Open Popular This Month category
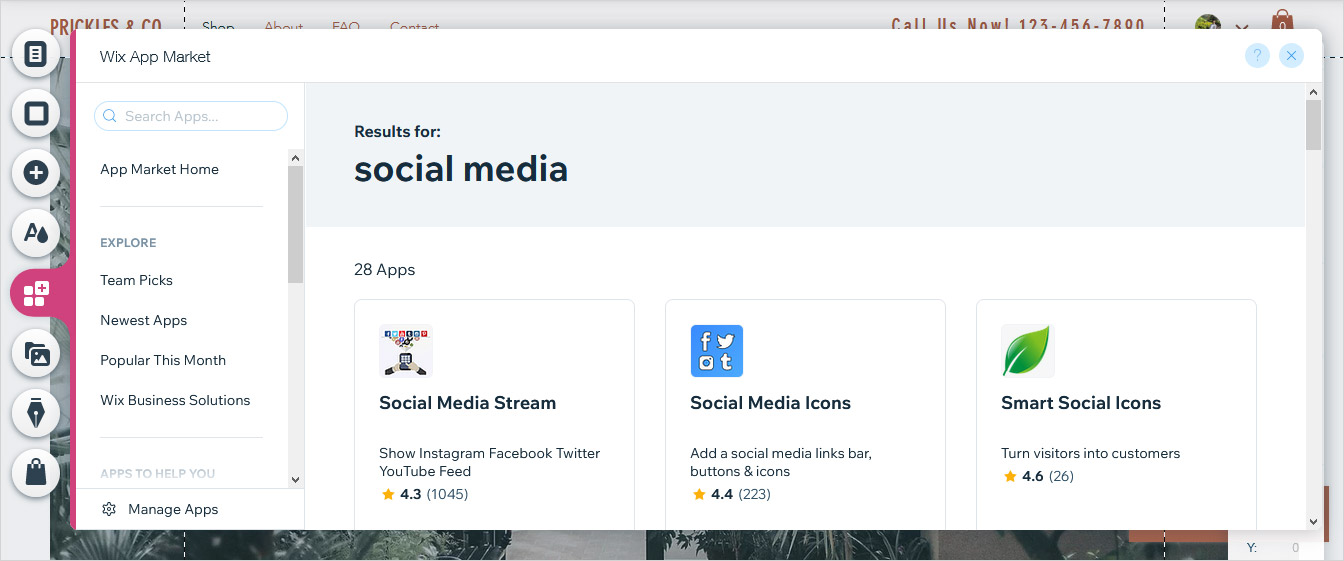The height and width of the screenshot is (561, 1344). click(163, 360)
